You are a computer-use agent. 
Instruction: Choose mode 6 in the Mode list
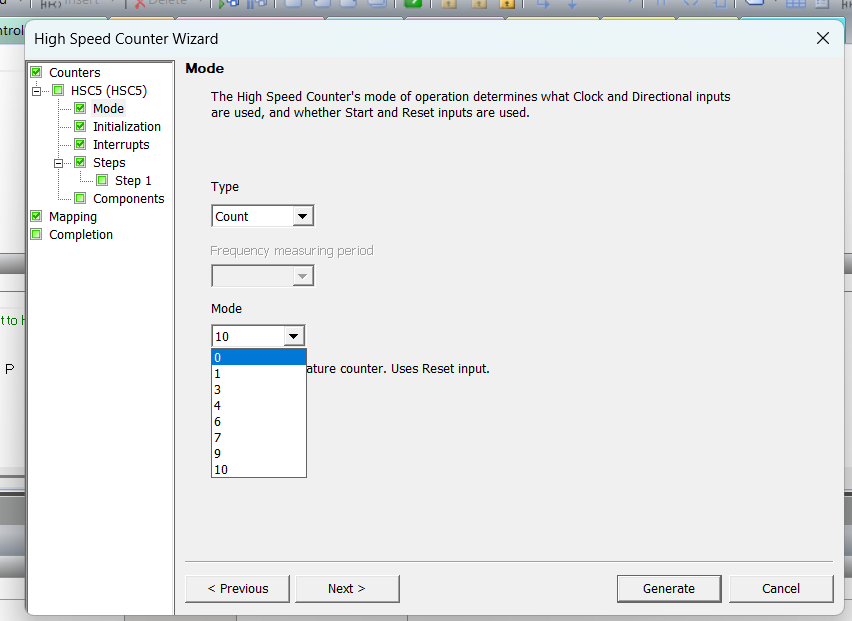(x=258, y=421)
